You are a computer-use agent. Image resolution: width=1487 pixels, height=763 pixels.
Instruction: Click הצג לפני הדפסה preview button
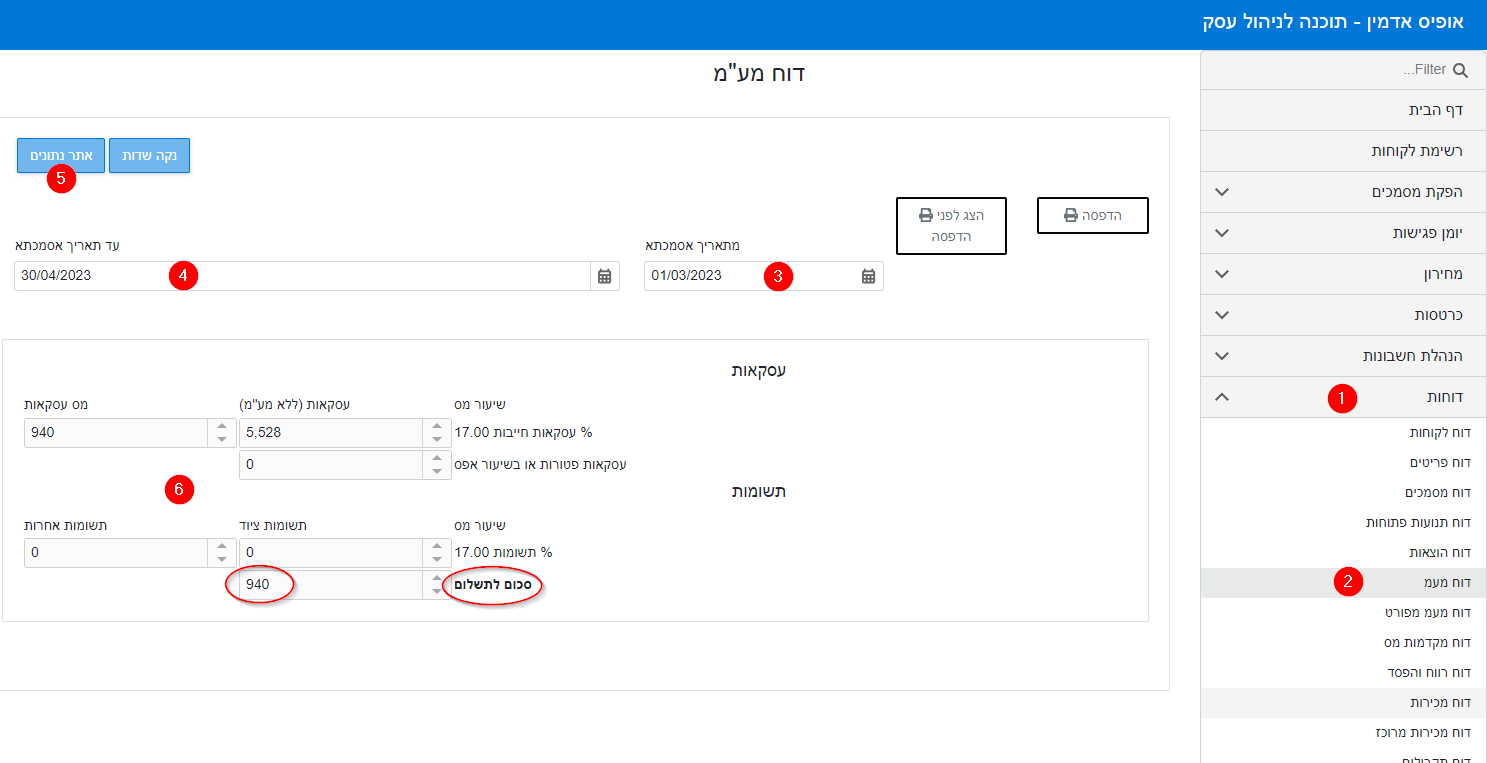tap(951, 226)
